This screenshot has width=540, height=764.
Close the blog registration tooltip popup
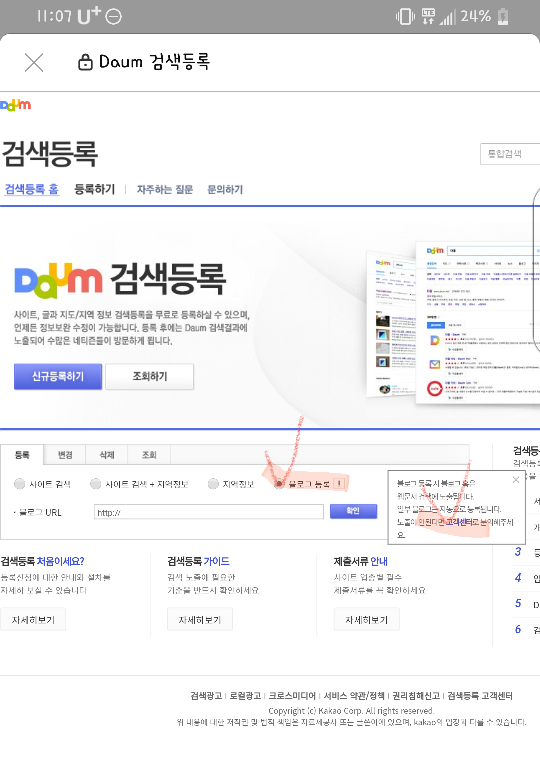coord(516,480)
